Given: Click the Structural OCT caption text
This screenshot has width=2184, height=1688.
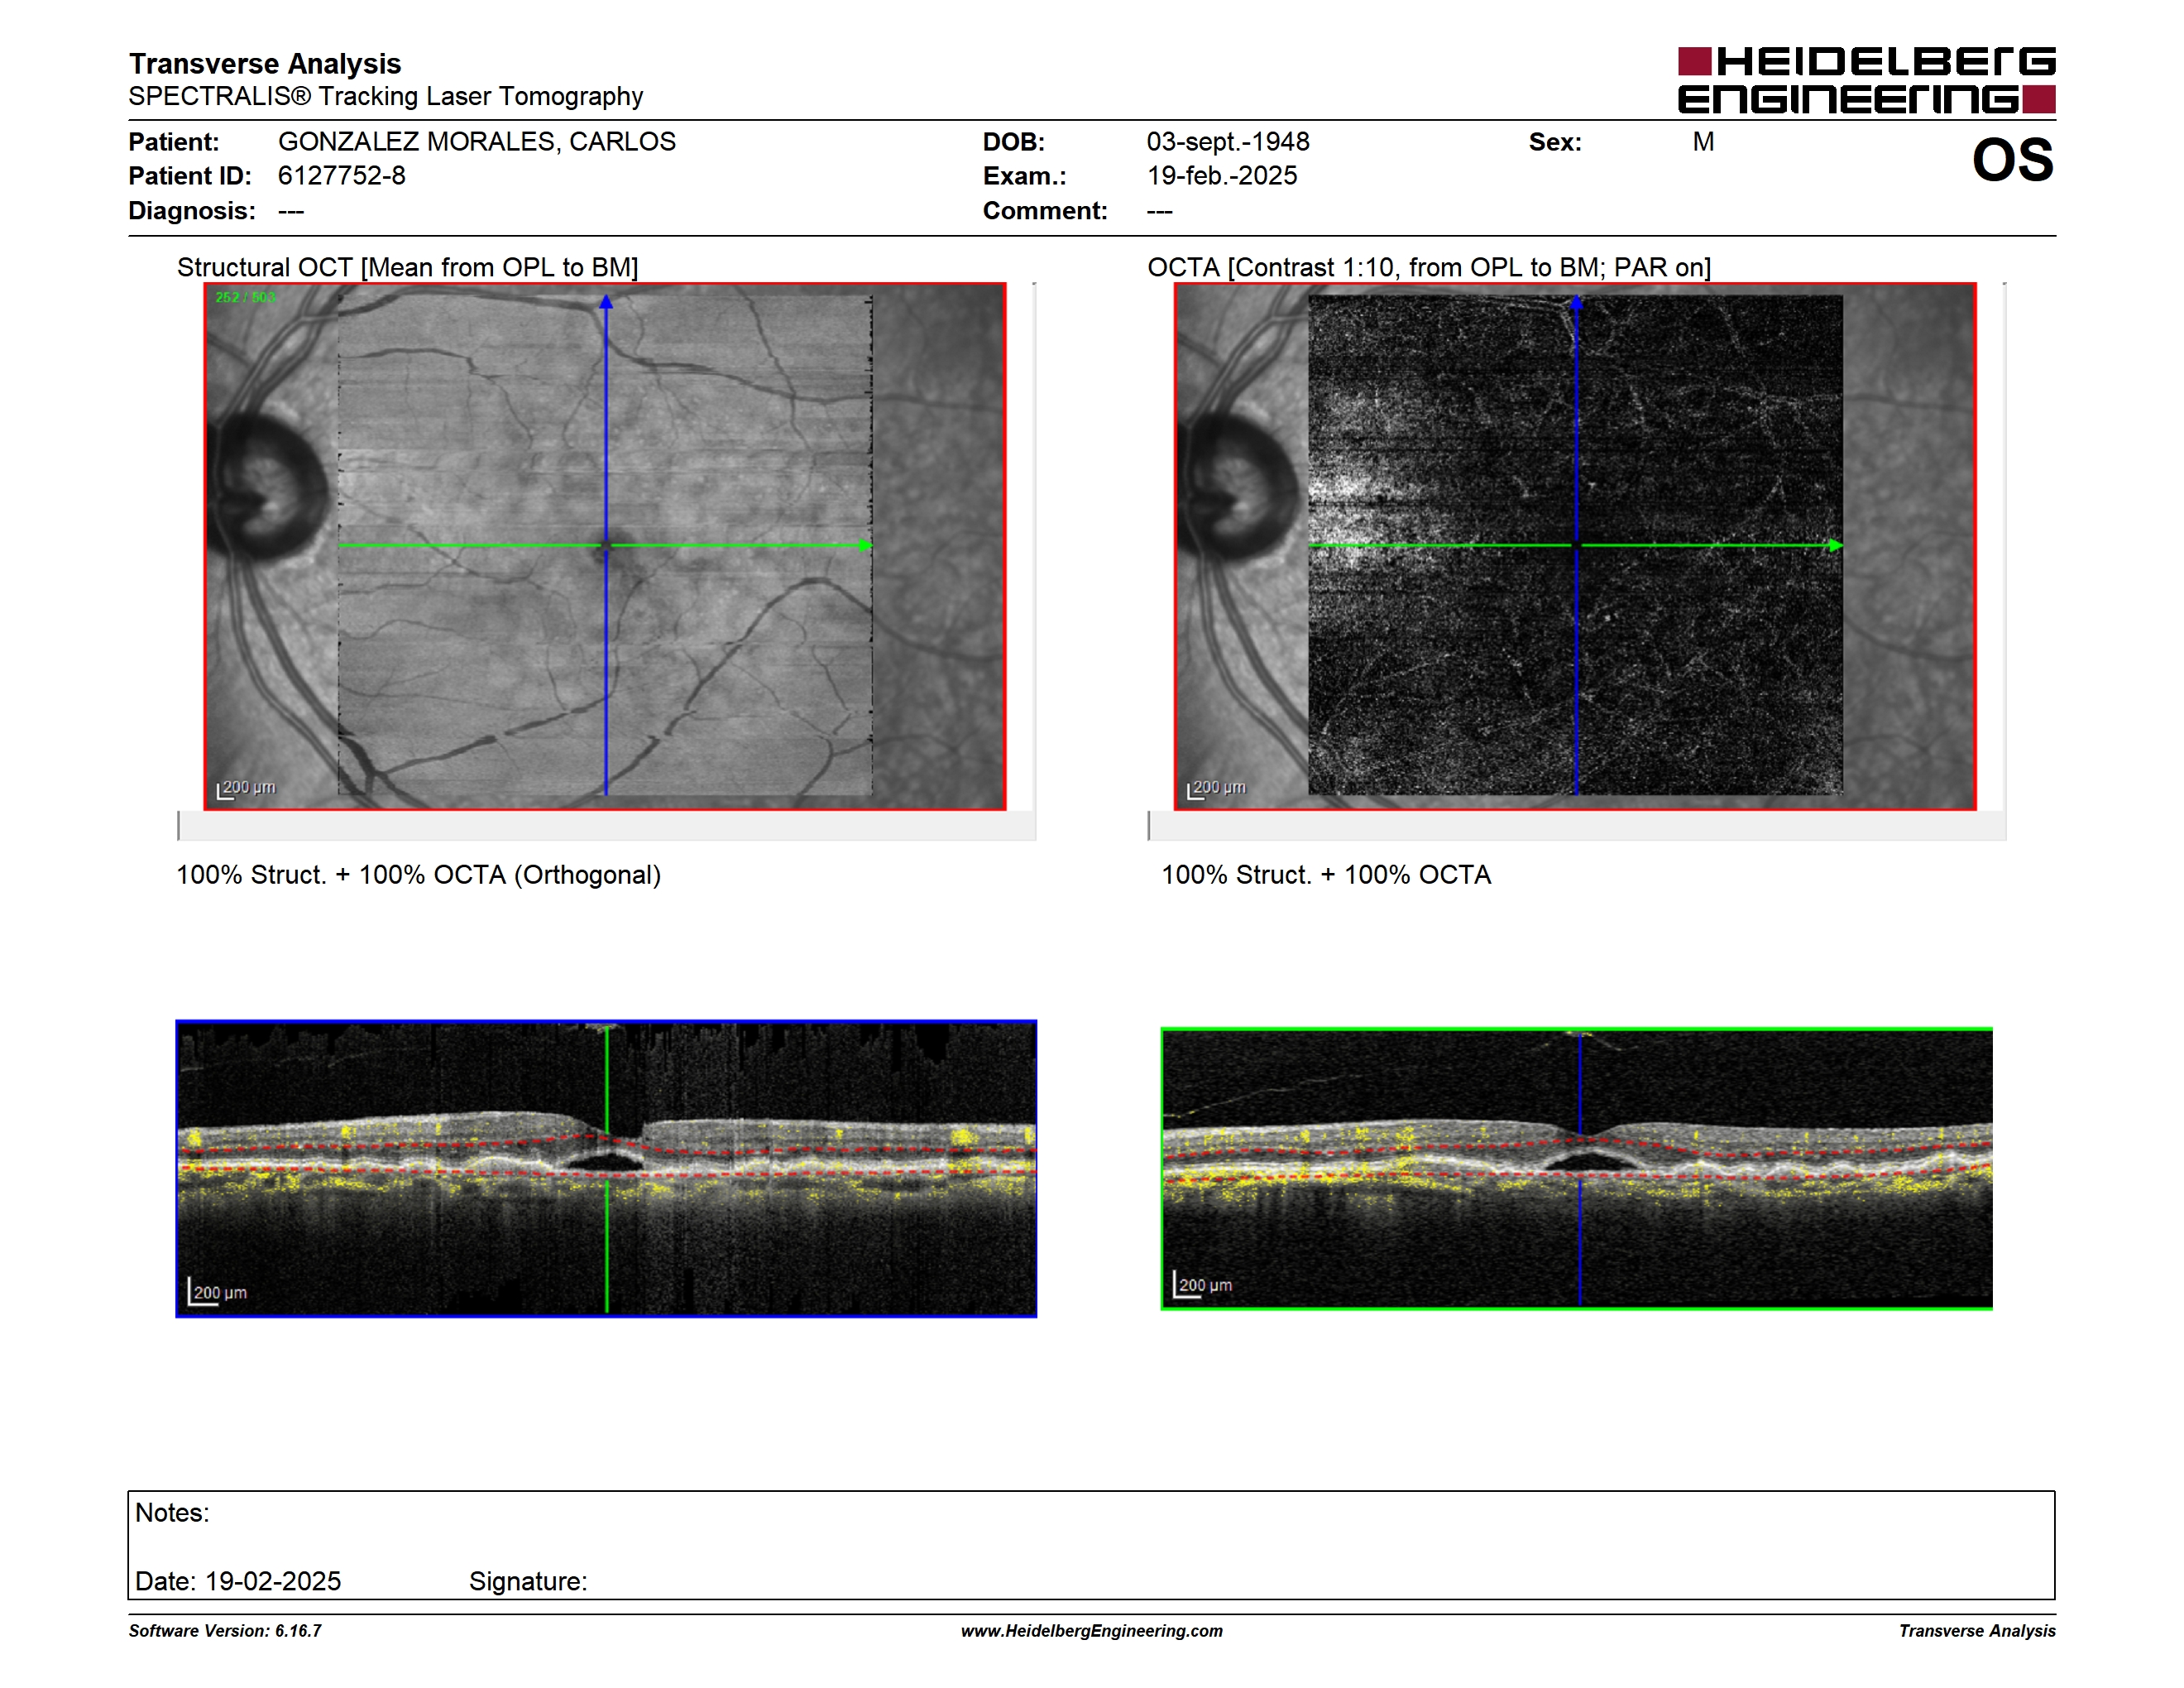Looking at the screenshot, I should (408, 267).
